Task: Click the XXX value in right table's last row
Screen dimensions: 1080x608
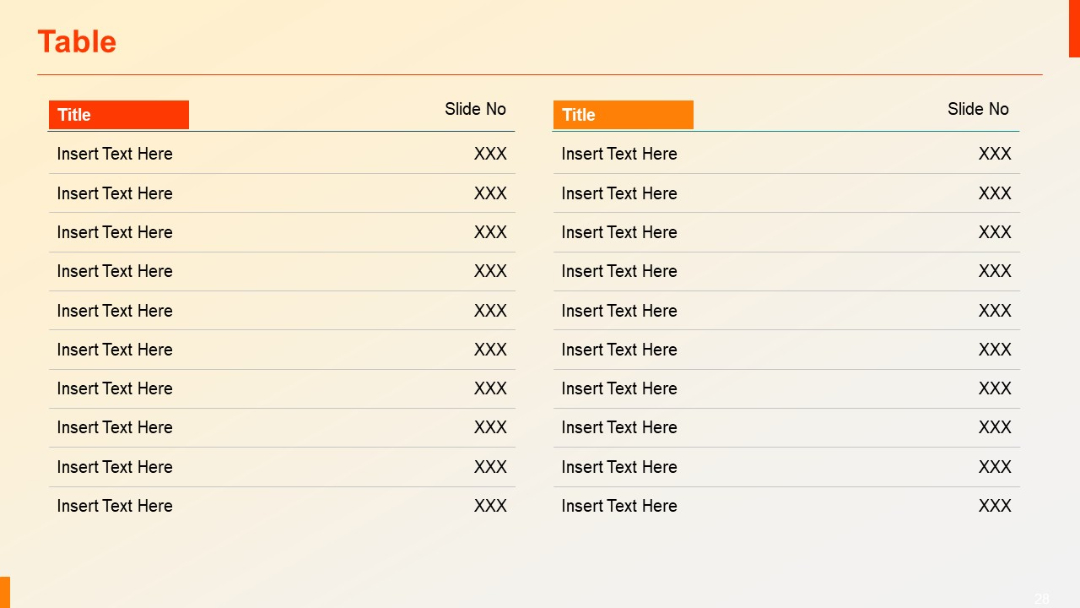Action: 995,506
